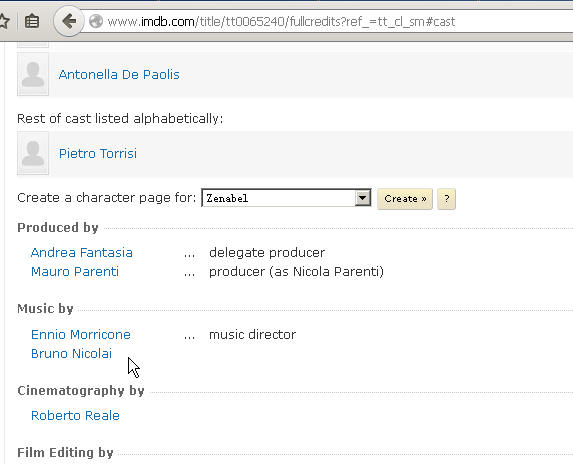Image resolution: width=573 pixels, height=464 pixels.
Task: Click 'Produced by' heading
Action: [x=58, y=228]
